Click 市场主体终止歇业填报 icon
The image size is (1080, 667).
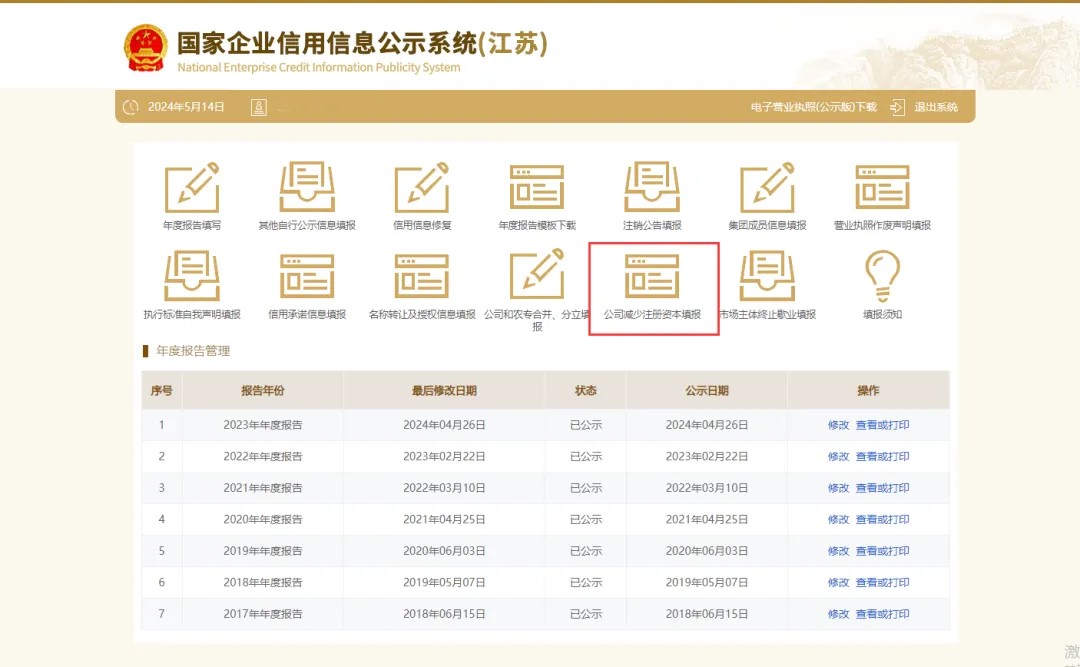(767, 277)
